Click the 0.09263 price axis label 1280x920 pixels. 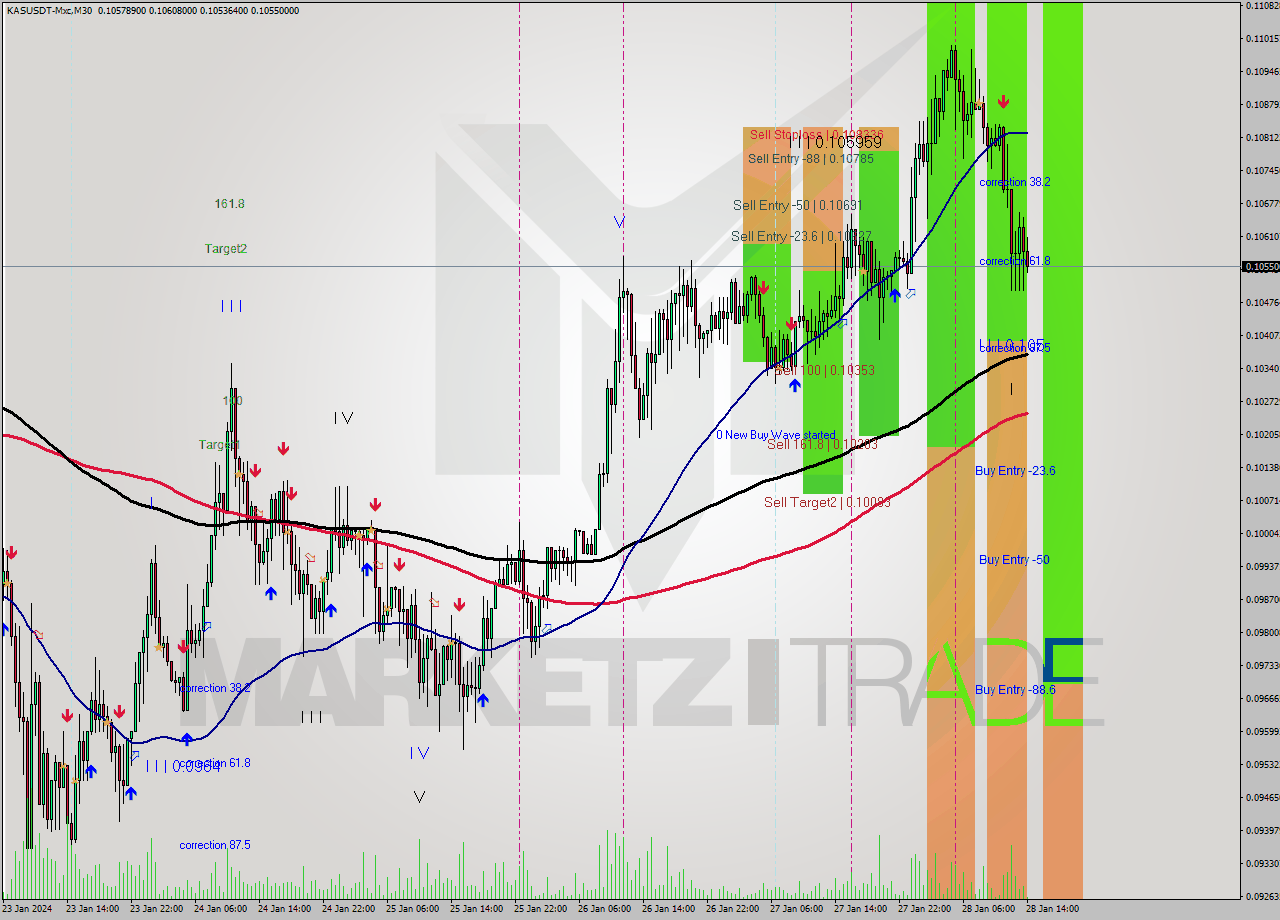click(x=1261, y=897)
